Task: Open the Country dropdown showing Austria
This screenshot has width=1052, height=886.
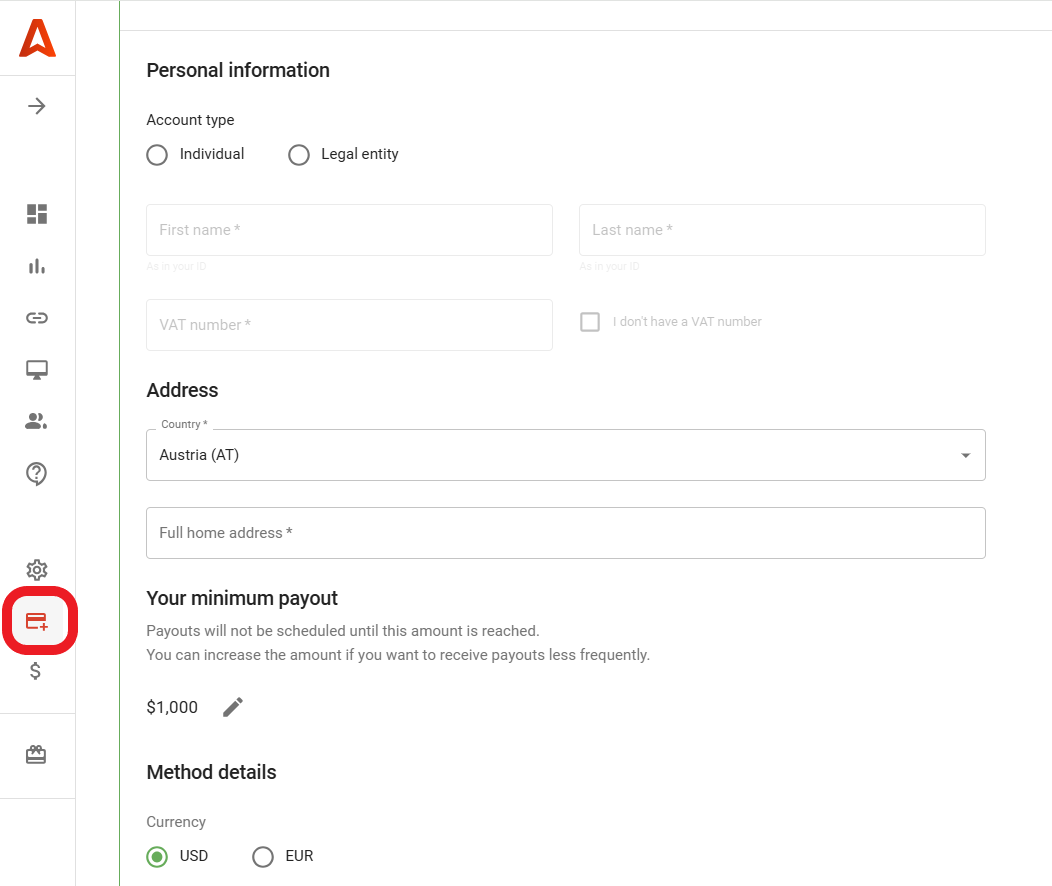Action: 566,455
